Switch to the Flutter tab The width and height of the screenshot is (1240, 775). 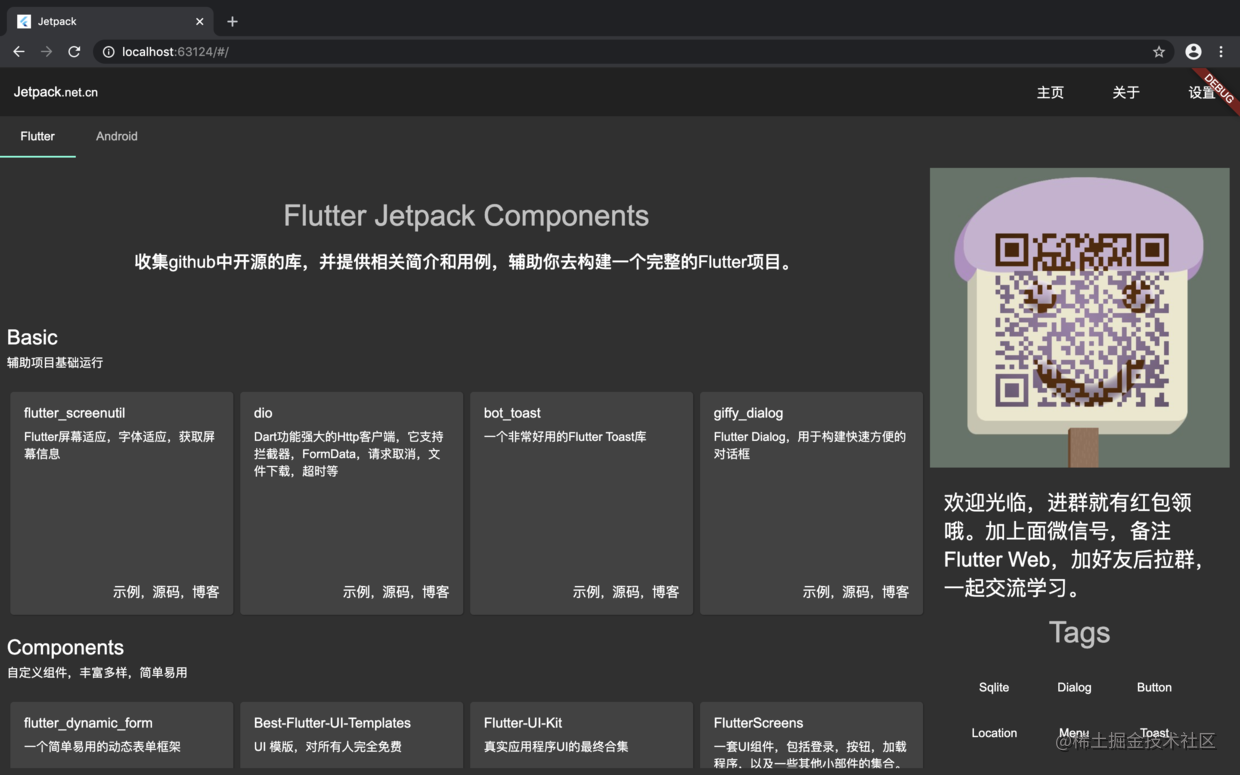point(38,137)
